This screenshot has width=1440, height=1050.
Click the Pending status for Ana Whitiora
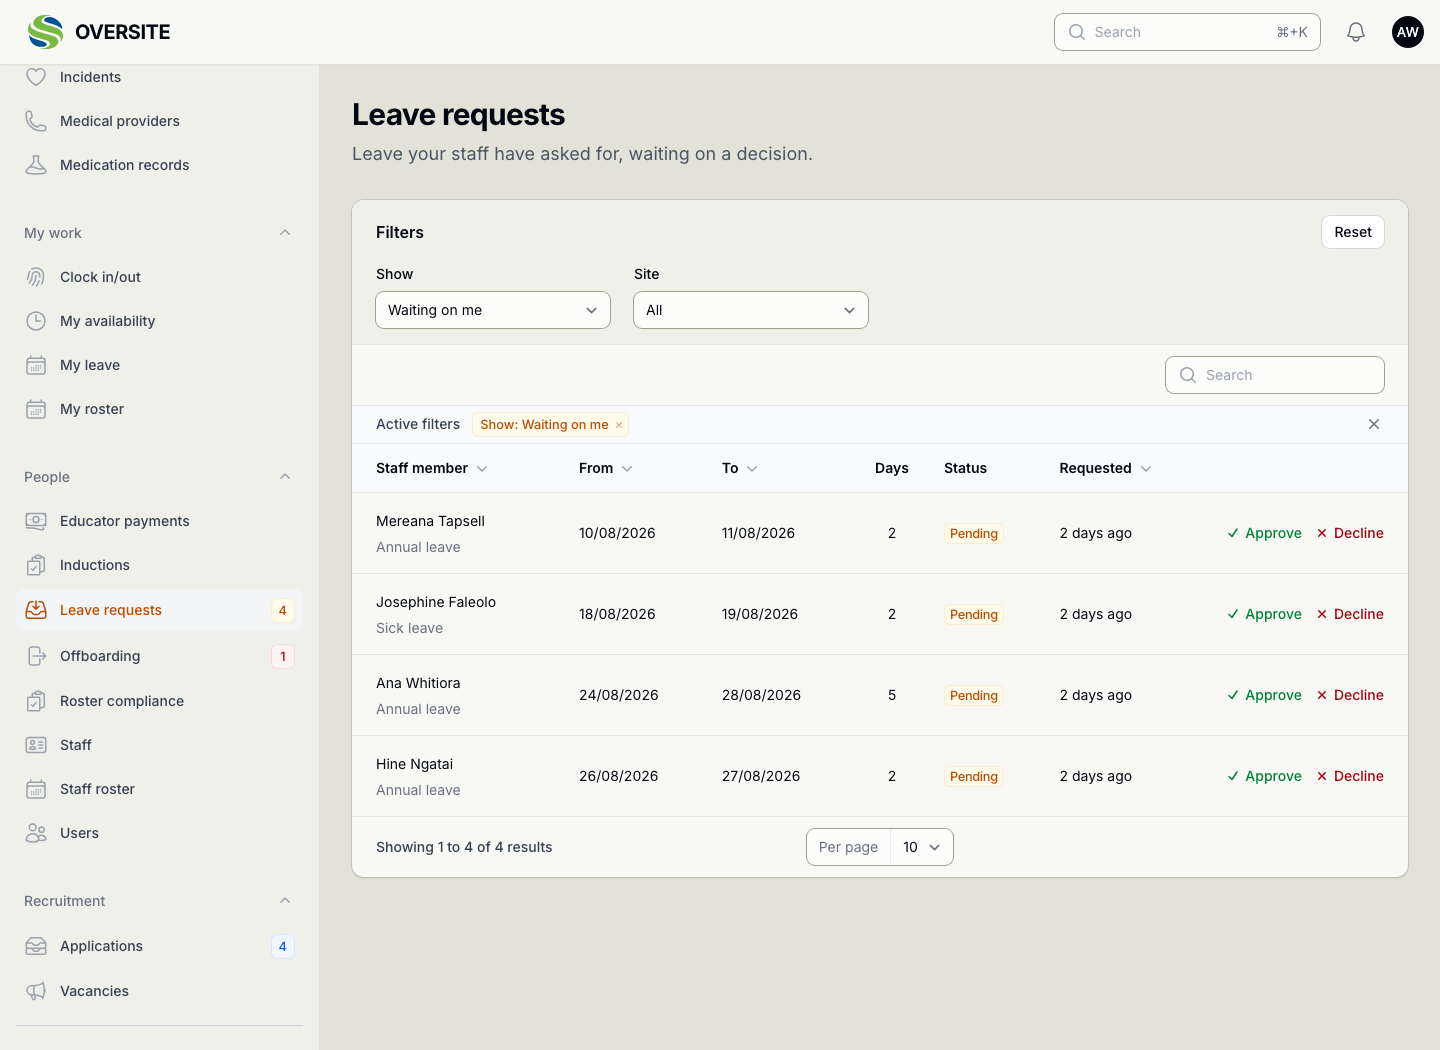click(974, 695)
